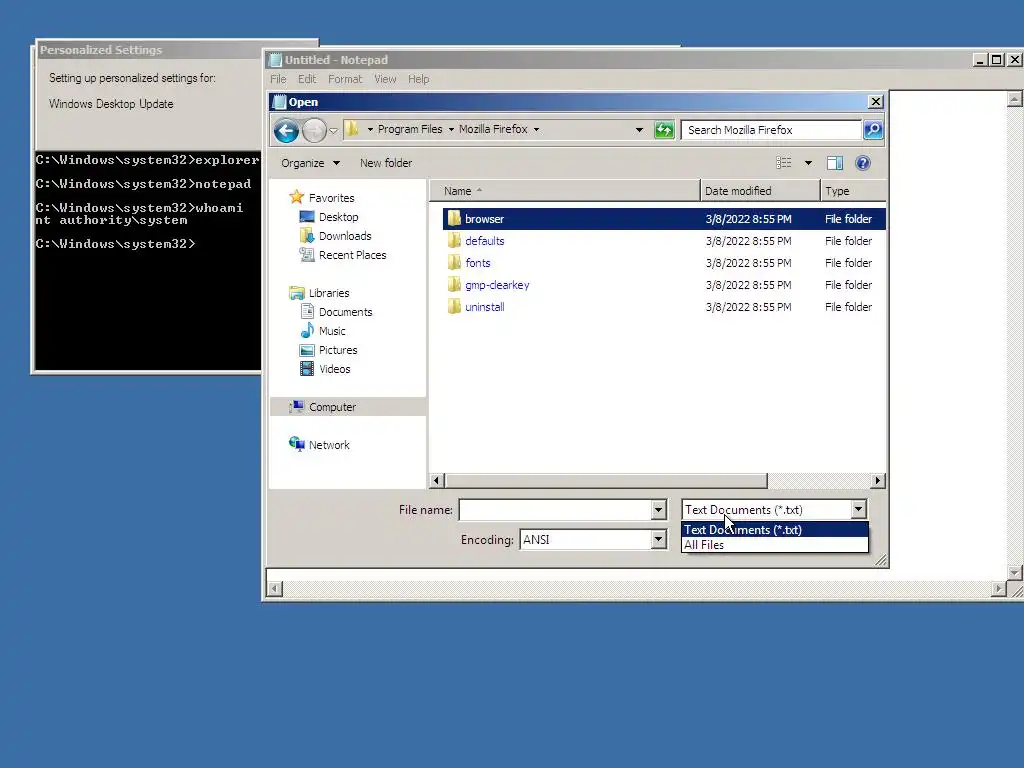The height and width of the screenshot is (768, 1024).
Task: Sort by the Name column header
Action: click(565, 191)
